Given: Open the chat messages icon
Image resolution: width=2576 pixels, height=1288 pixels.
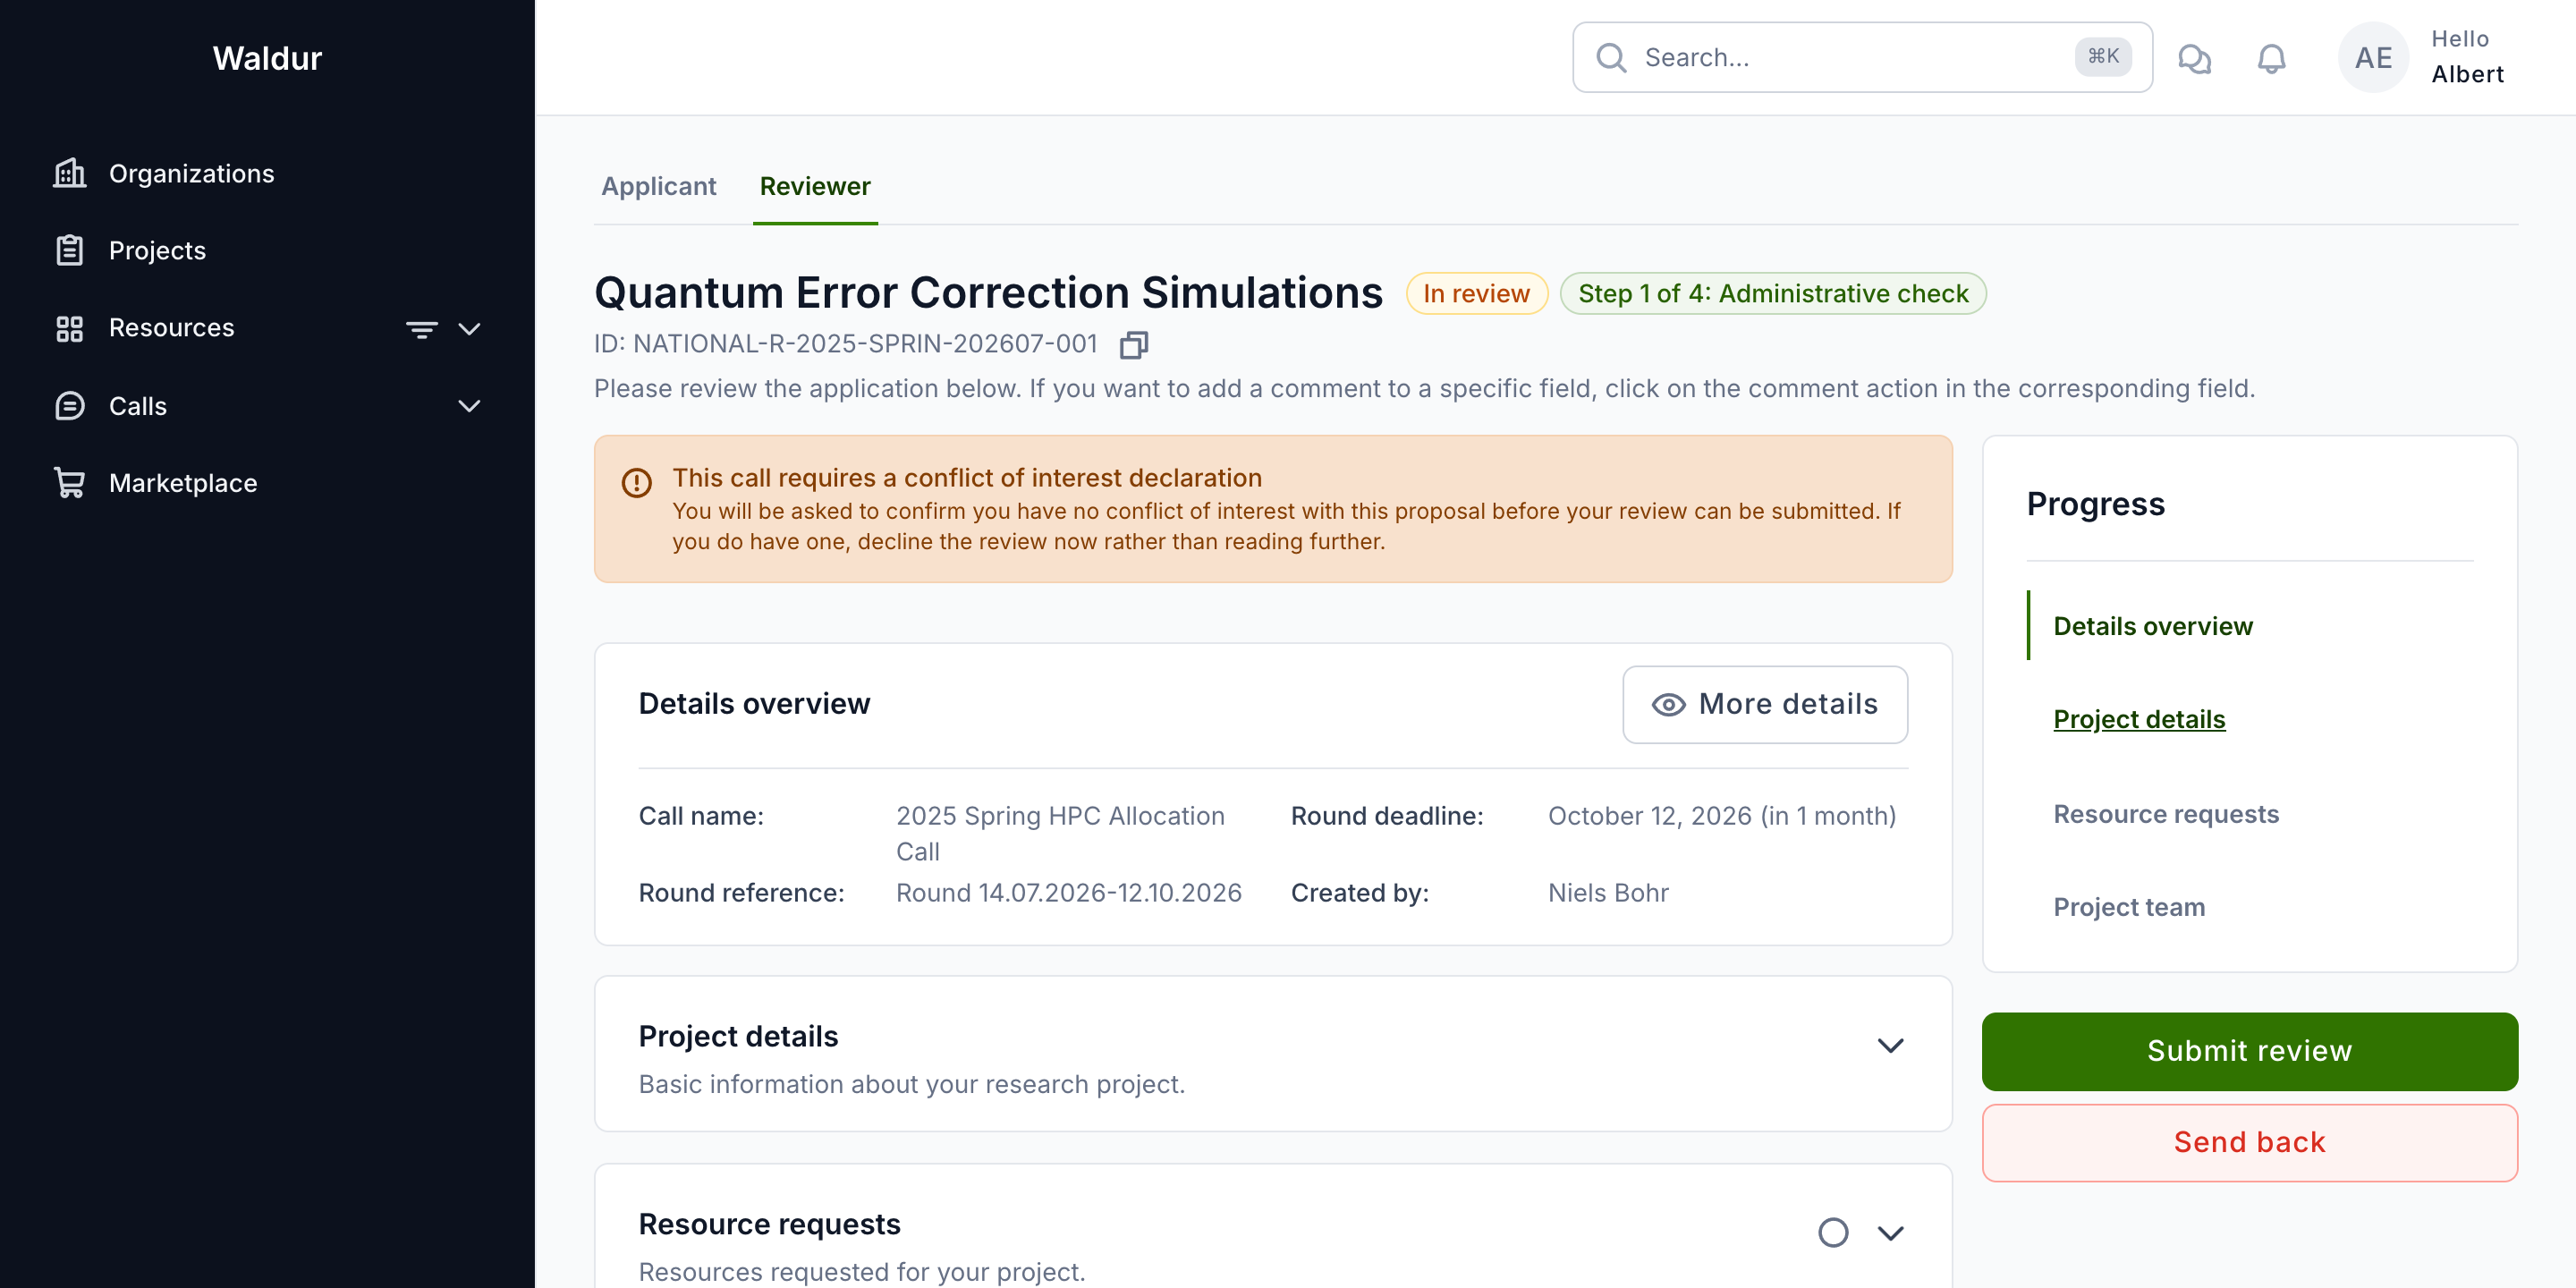Looking at the screenshot, I should pos(2194,58).
